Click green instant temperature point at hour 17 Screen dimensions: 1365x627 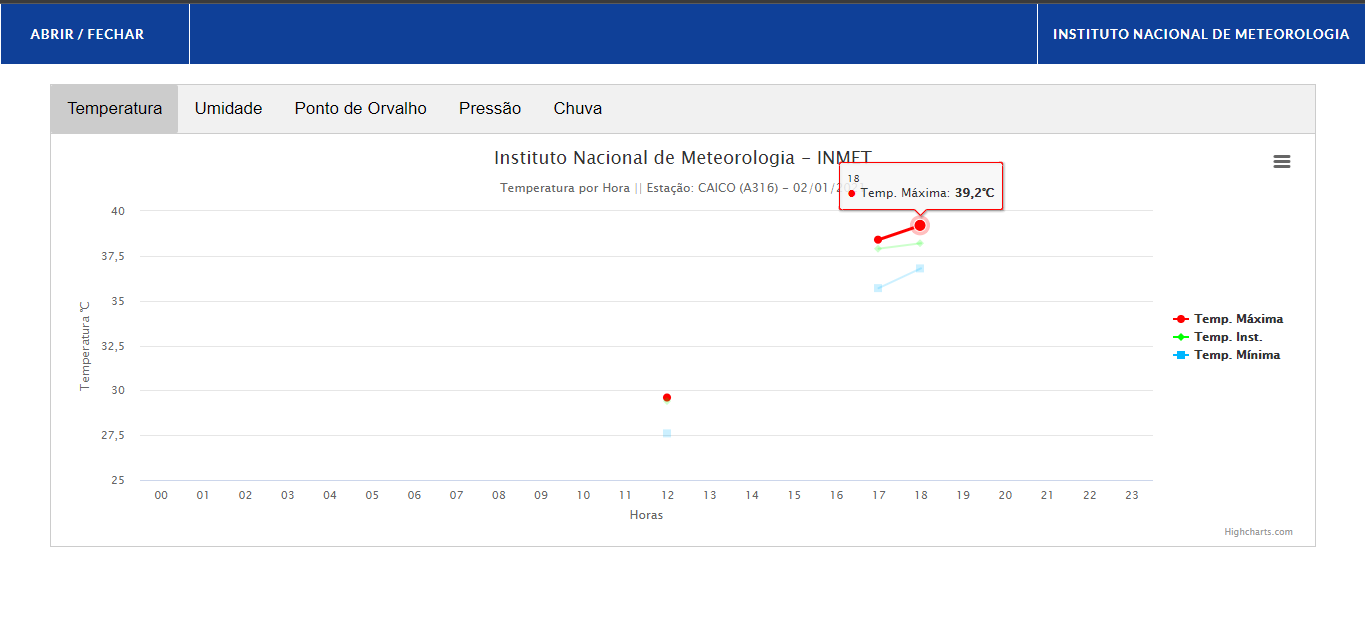click(878, 248)
